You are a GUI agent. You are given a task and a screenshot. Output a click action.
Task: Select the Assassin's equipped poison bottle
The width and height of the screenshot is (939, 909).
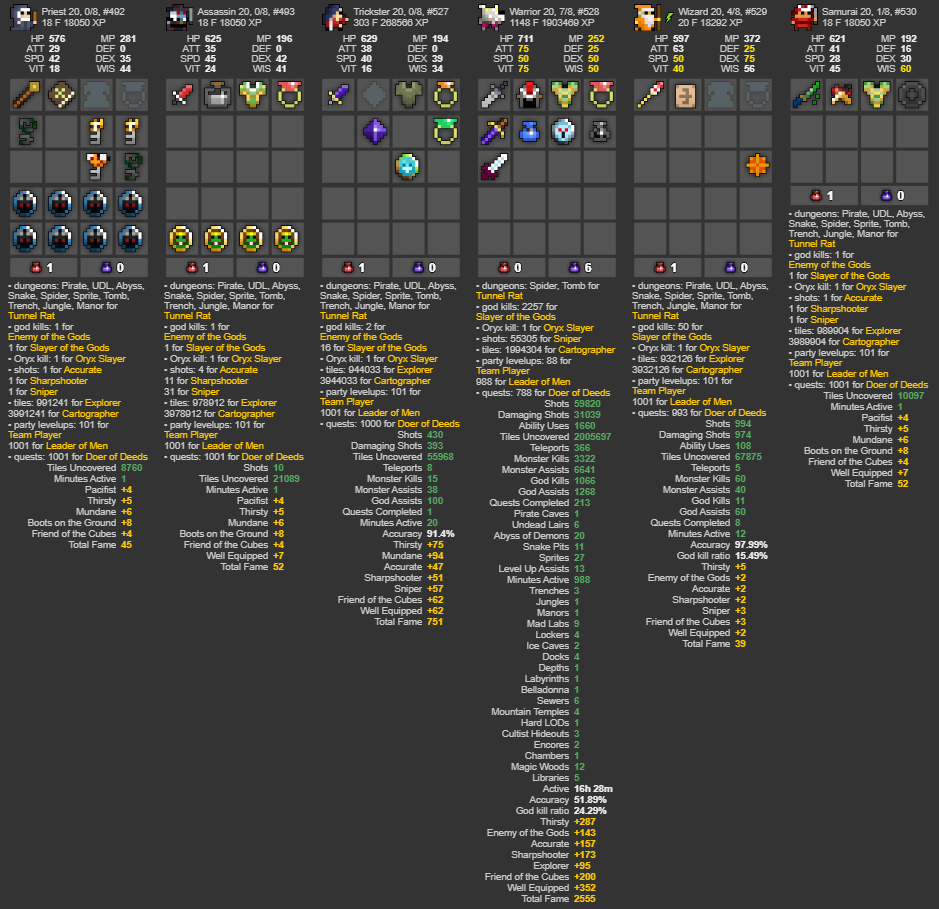pos(217,95)
